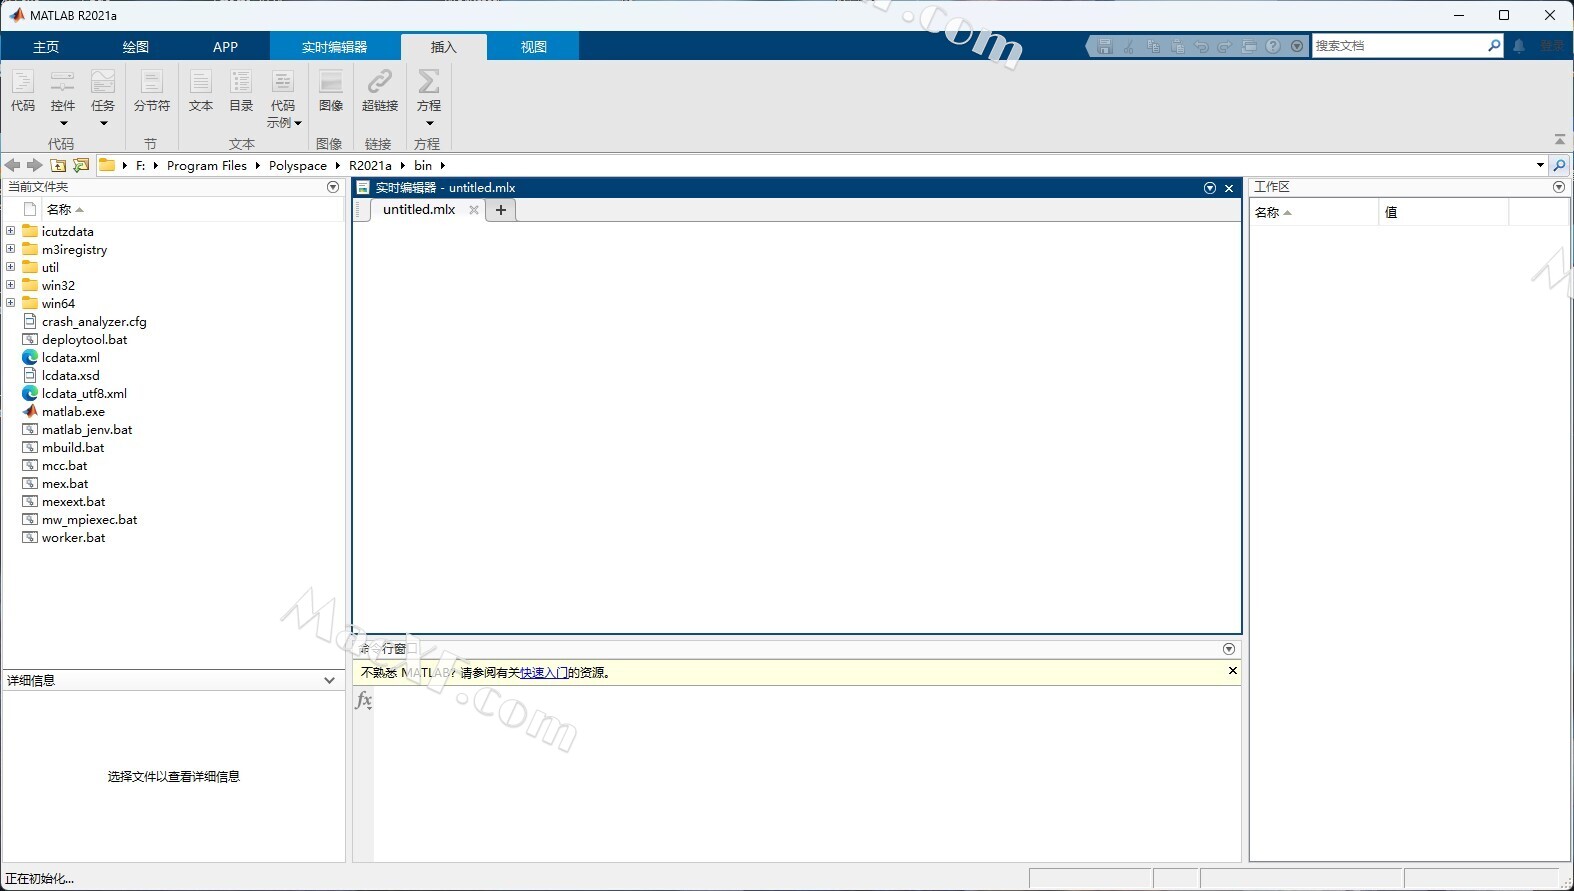This screenshot has width=1574, height=891.
Task: Go forward with the right arrow folder button
Action: [34, 165]
